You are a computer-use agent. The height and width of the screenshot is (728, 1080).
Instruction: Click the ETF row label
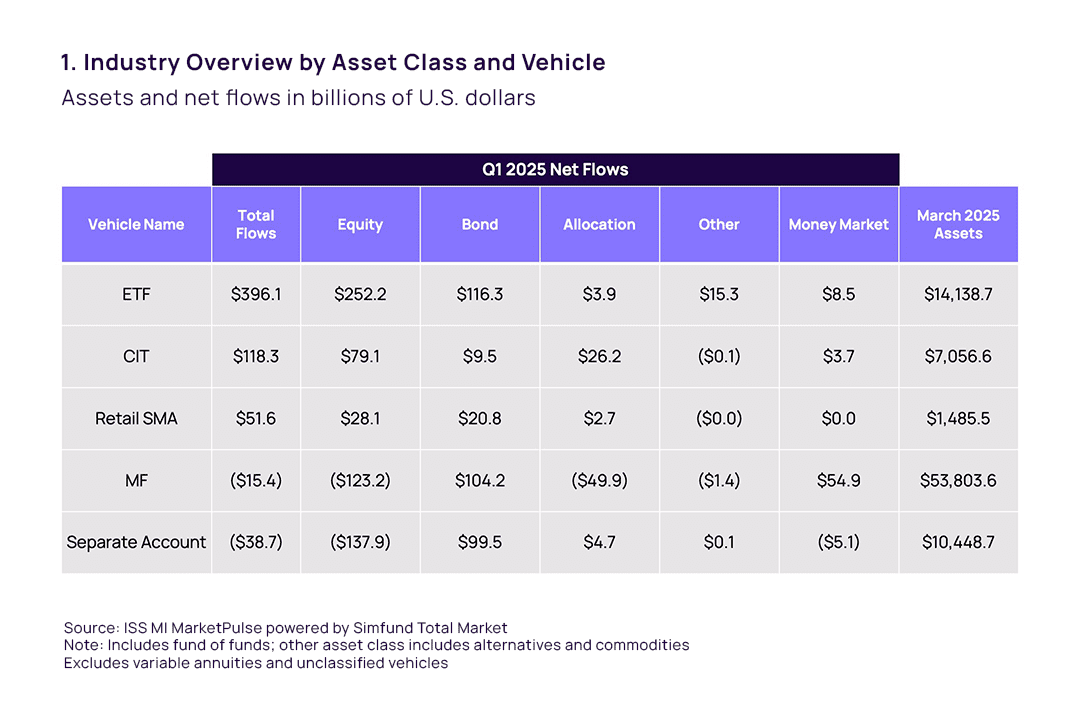(136, 295)
